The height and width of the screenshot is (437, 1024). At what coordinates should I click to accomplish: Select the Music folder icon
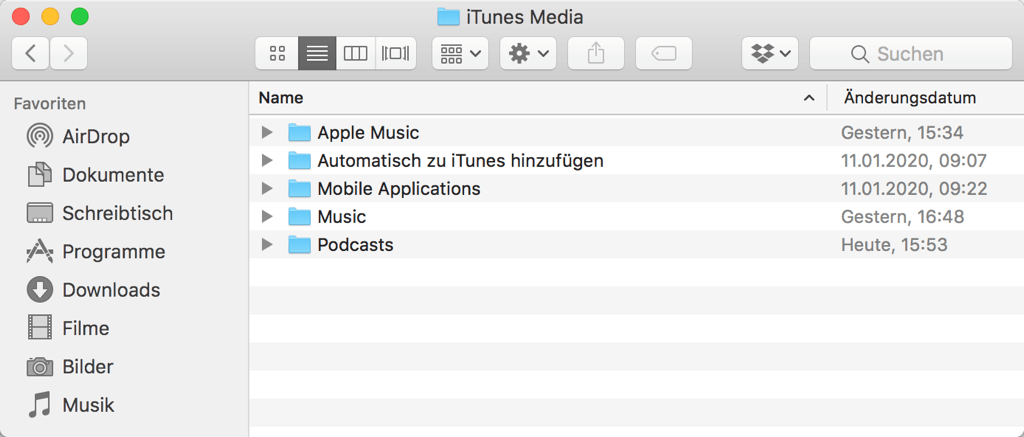[299, 216]
